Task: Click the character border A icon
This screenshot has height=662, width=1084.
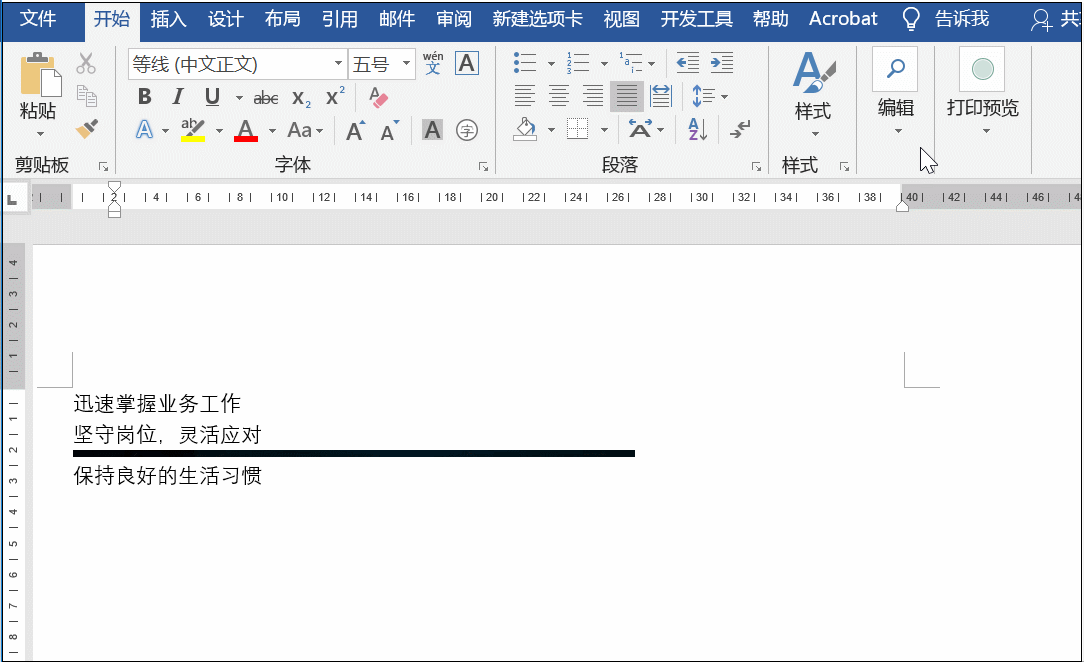Action: [x=467, y=64]
